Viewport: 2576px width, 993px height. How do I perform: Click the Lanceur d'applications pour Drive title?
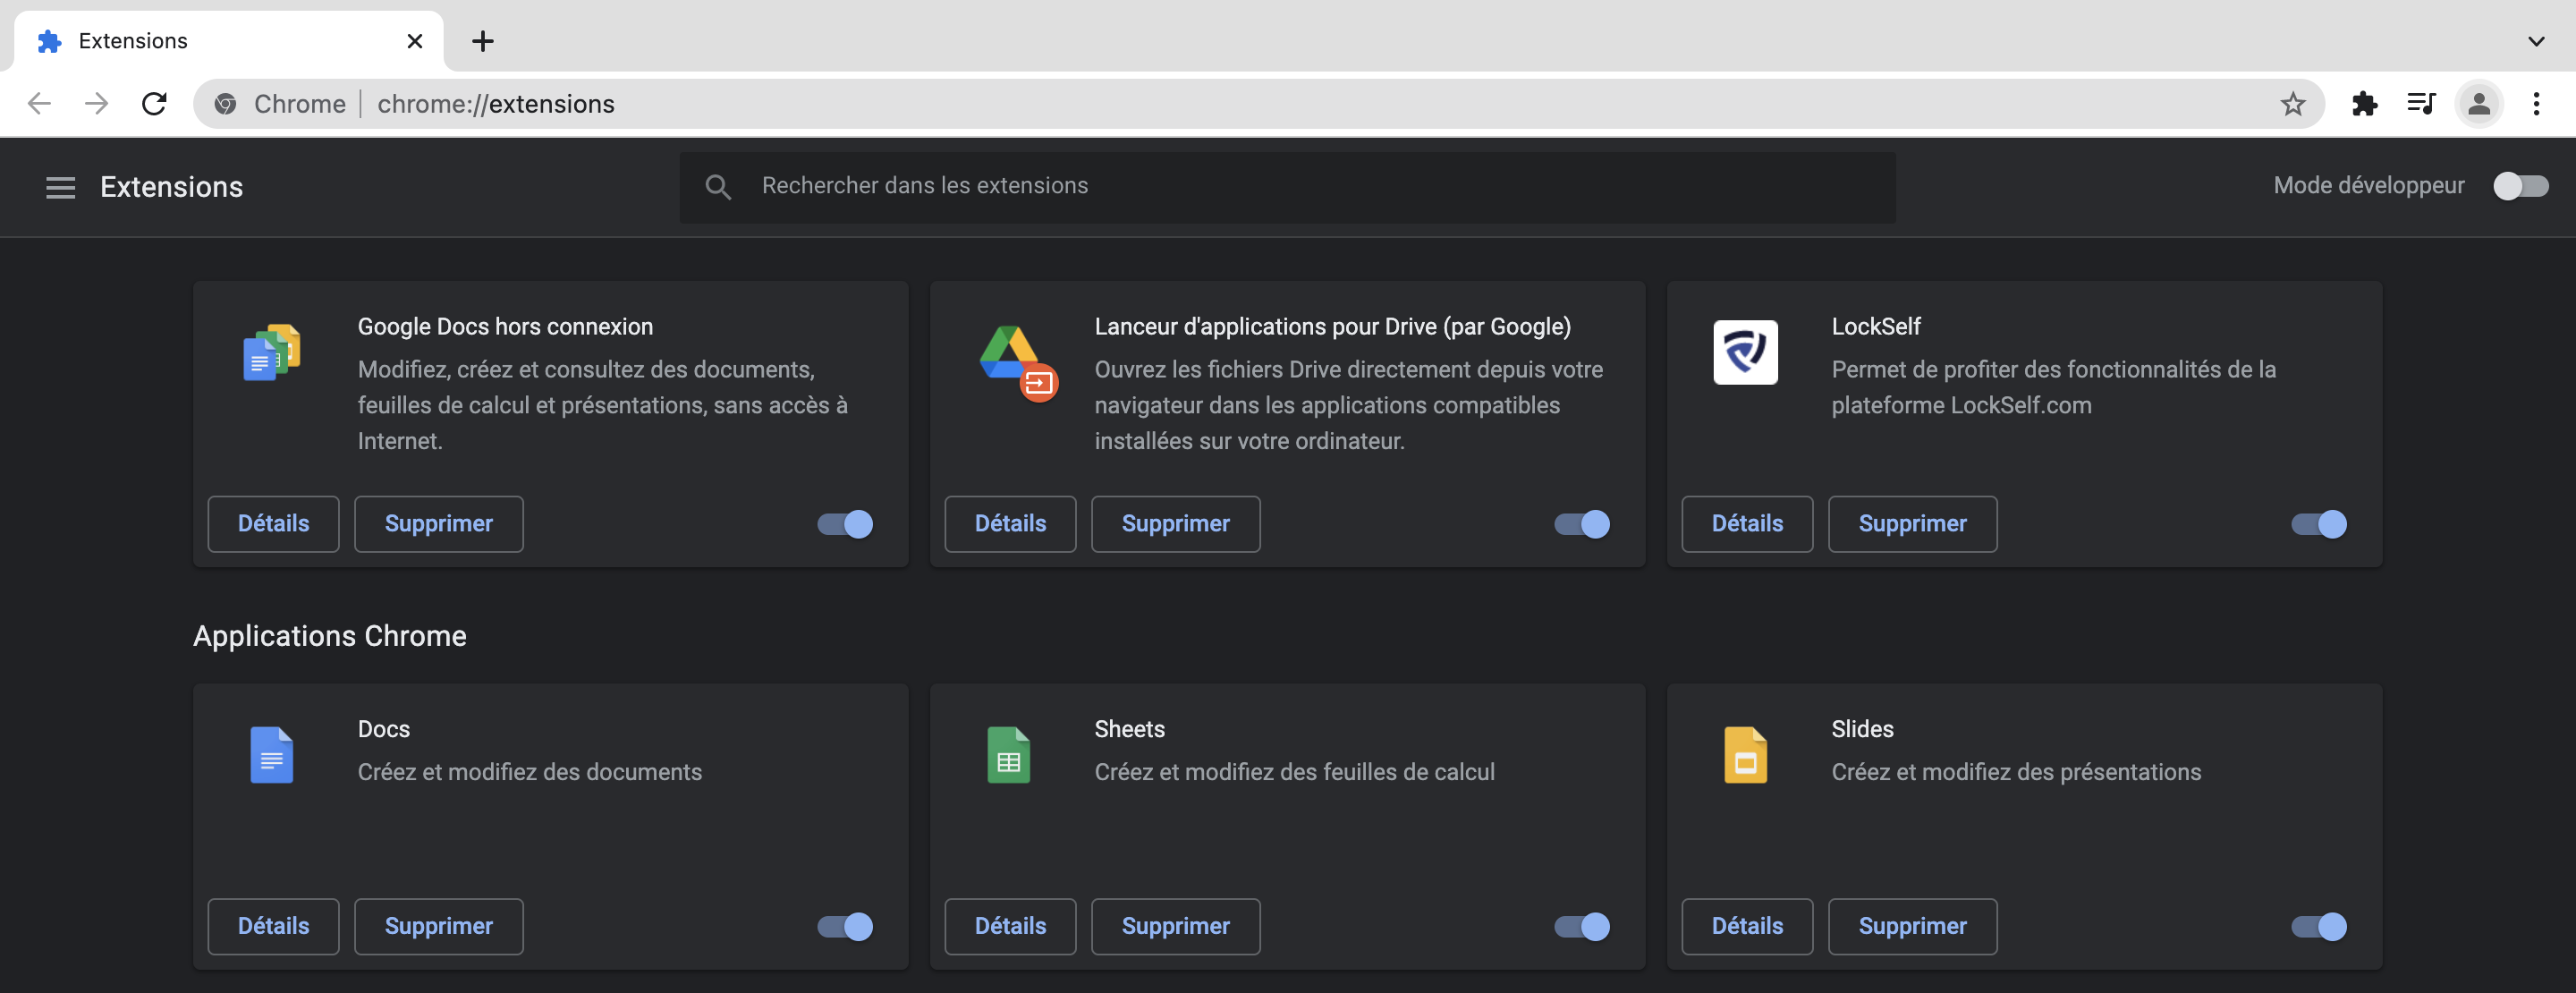click(1332, 327)
